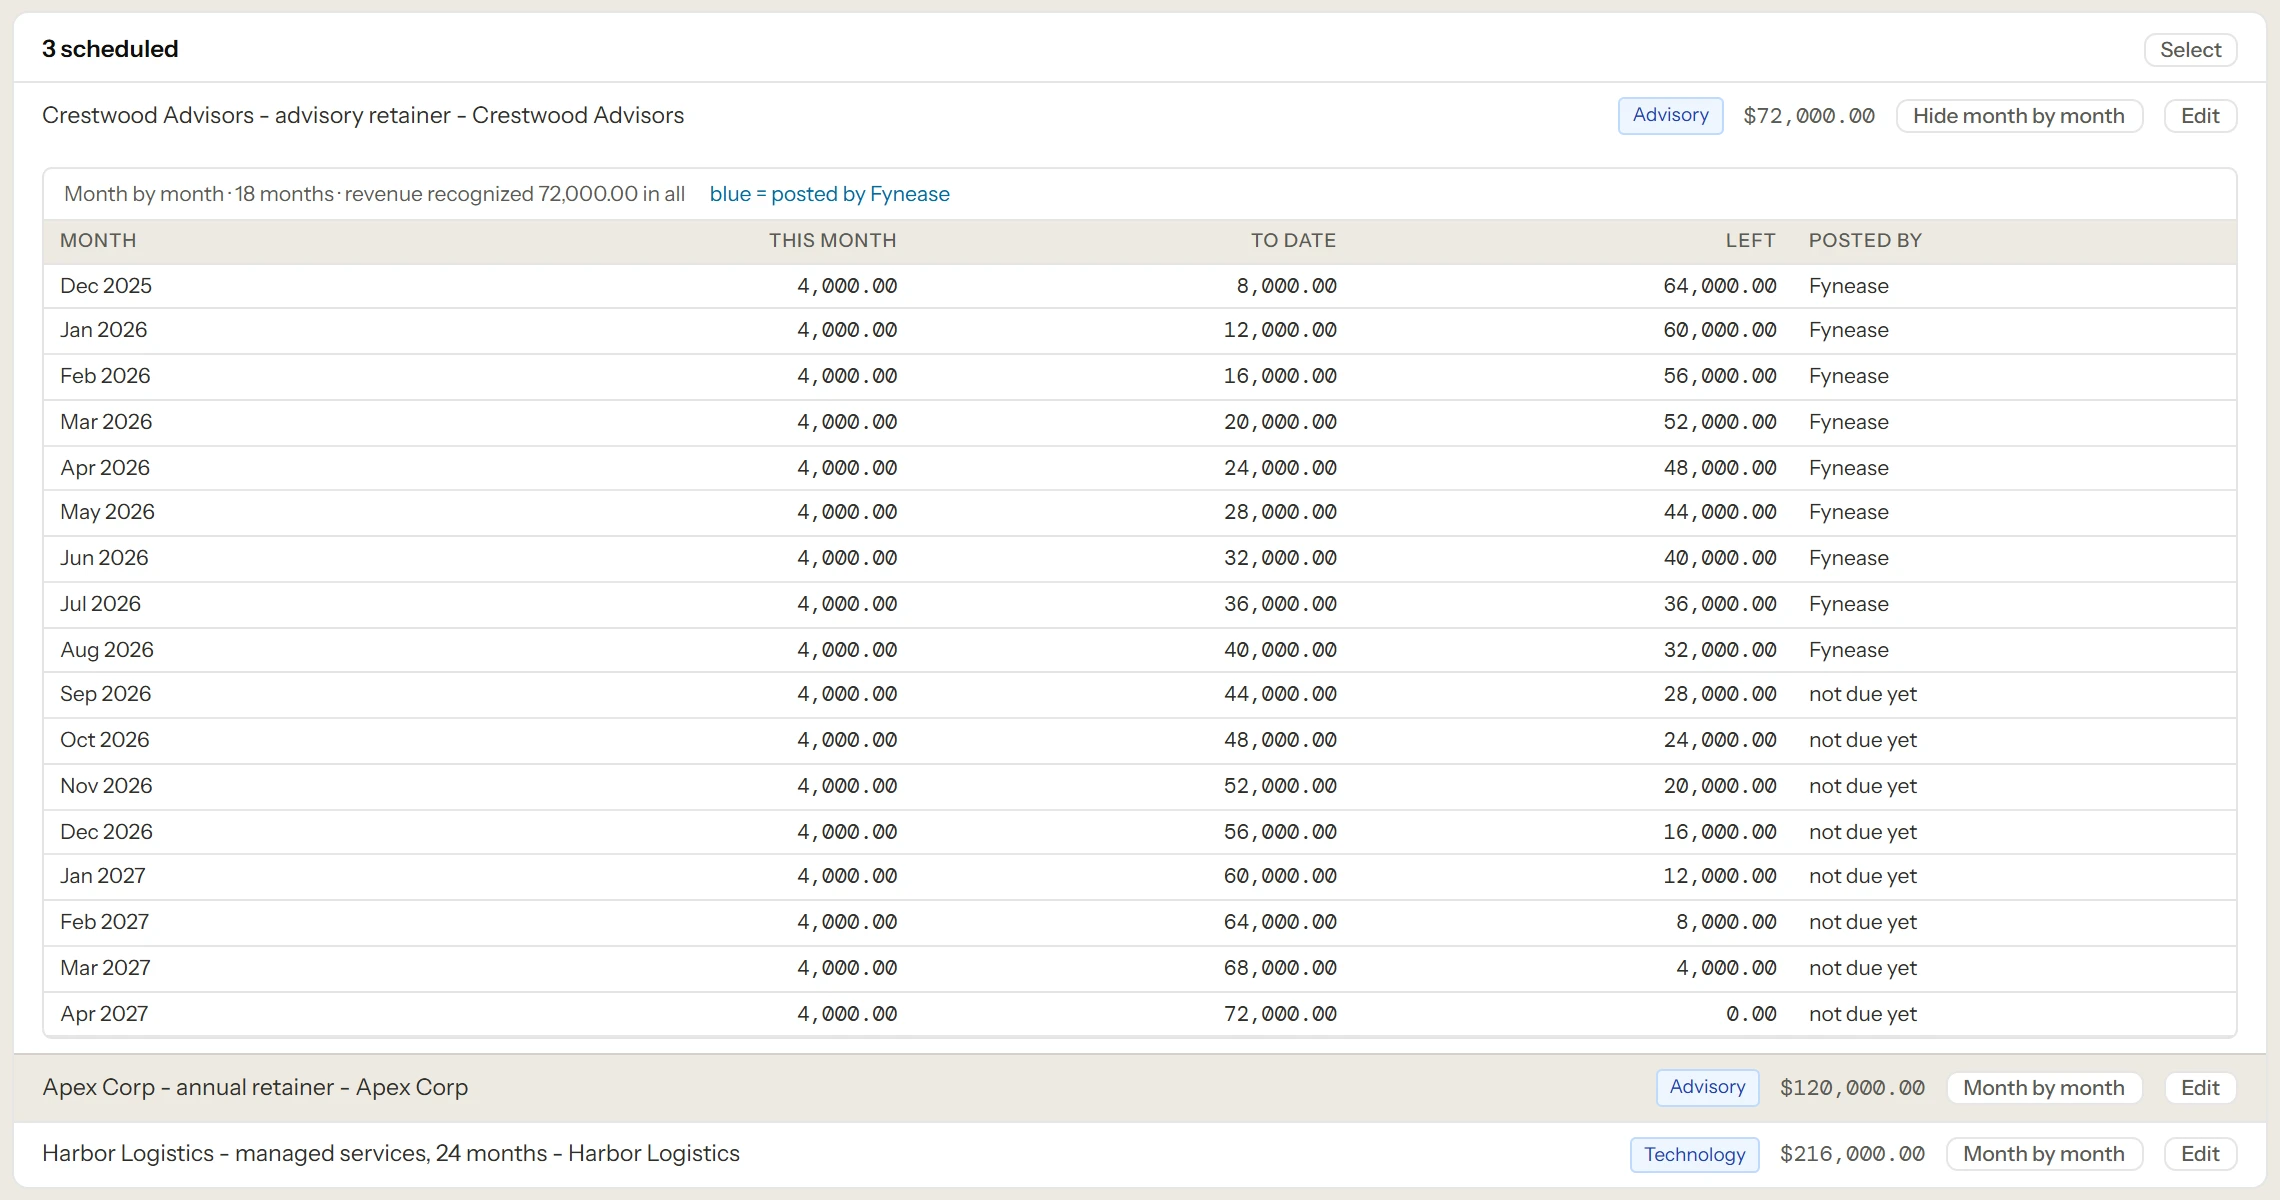Edit the Apex Corp annual retainer
The image size is (2280, 1200).
pyautogui.click(x=2200, y=1088)
